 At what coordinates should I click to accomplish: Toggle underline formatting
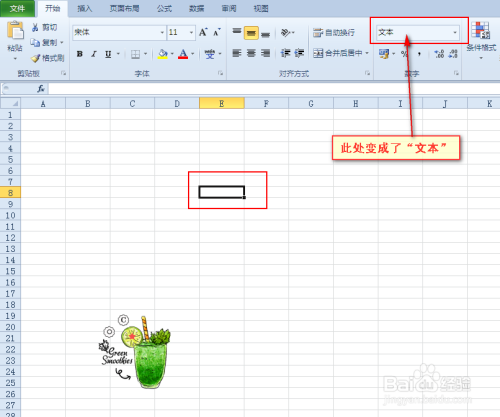coord(108,54)
